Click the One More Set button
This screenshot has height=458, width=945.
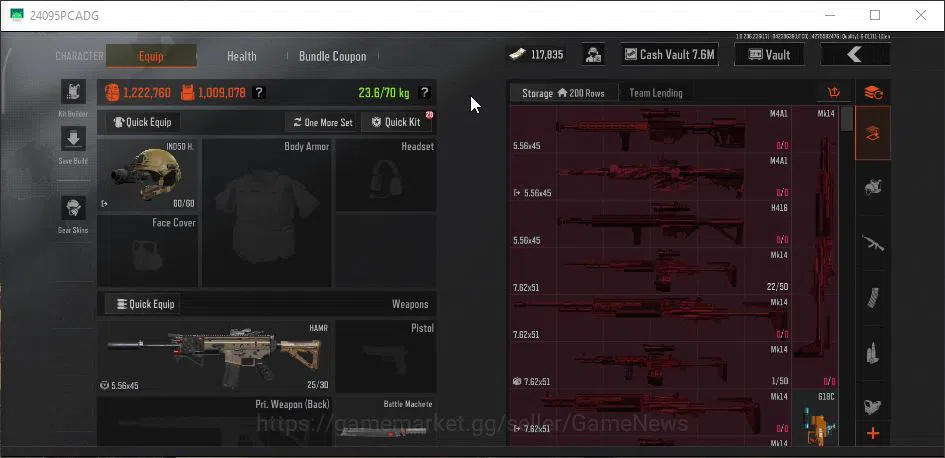click(x=322, y=122)
